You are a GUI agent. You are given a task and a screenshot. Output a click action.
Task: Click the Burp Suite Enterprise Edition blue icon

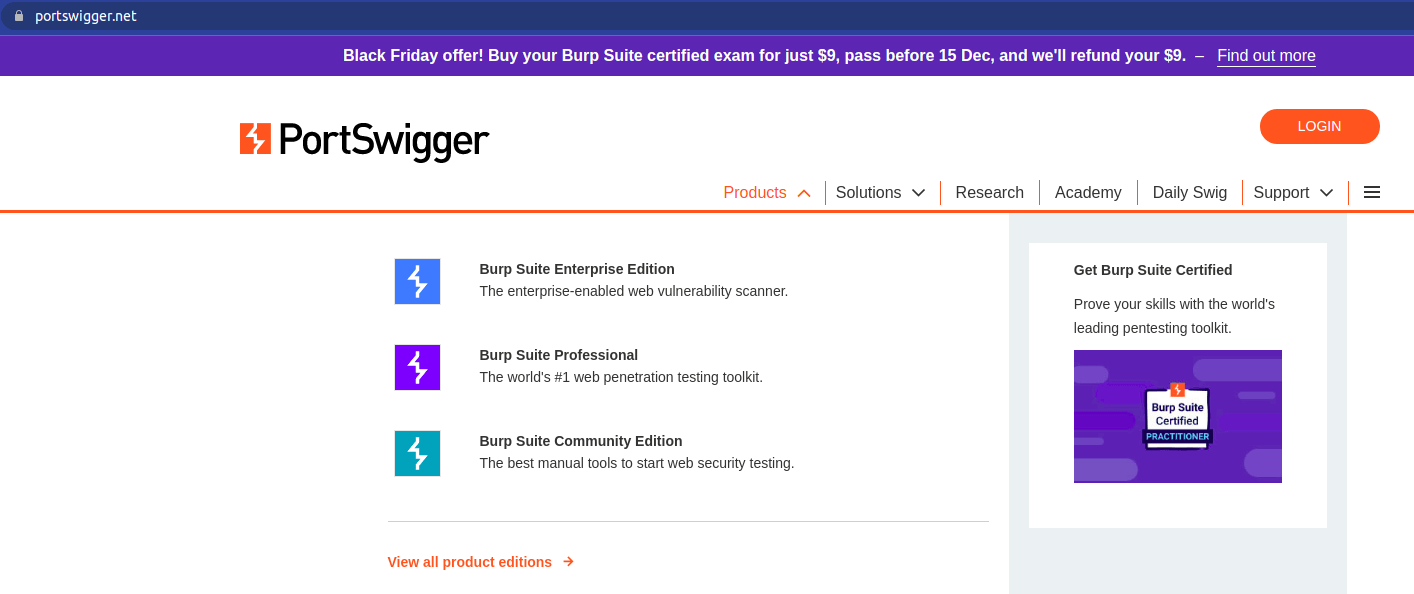[417, 281]
